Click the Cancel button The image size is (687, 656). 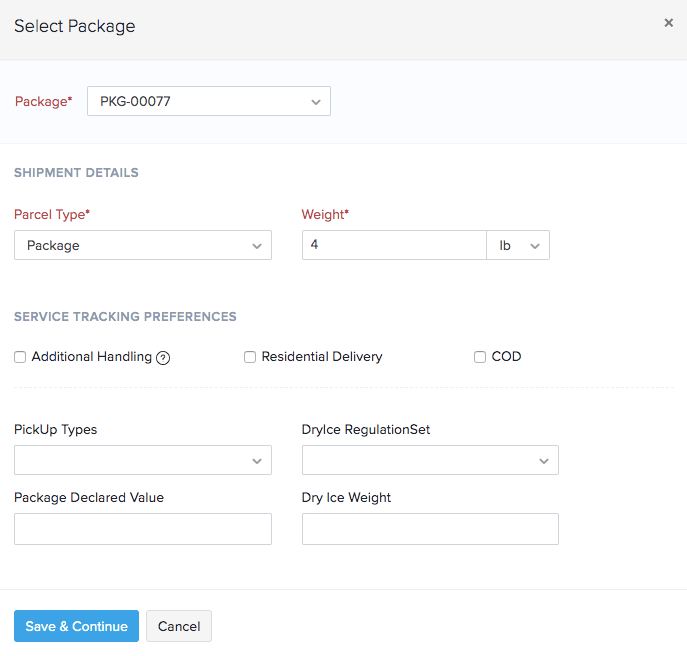click(179, 626)
